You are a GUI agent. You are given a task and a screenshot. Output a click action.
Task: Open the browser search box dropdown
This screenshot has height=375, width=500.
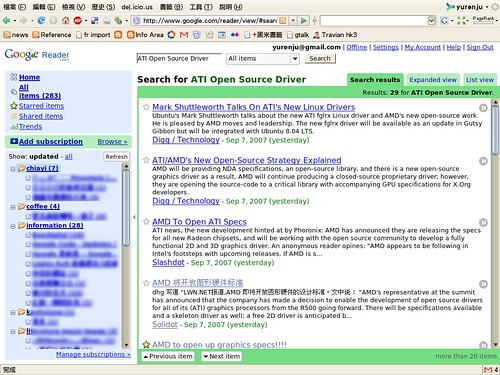click(431, 21)
